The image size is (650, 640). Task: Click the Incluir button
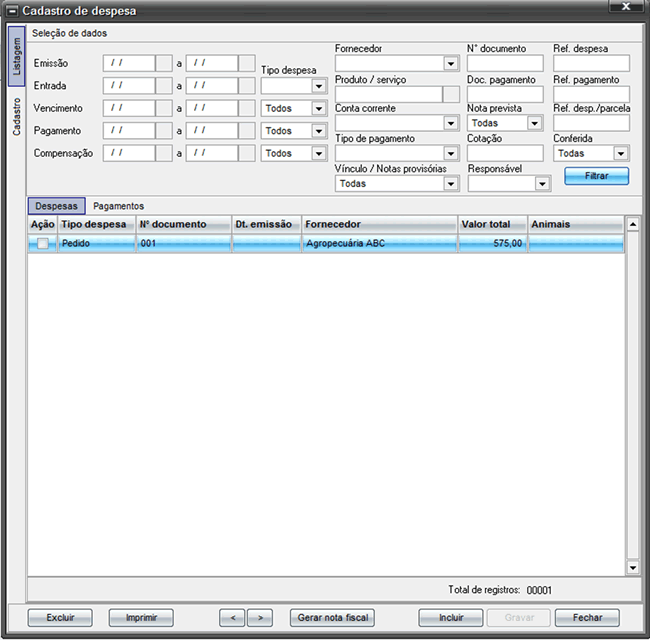450,617
